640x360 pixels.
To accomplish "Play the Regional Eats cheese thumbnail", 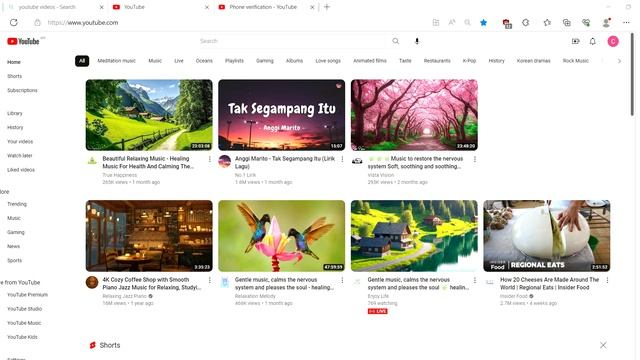I will [x=547, y=236].
